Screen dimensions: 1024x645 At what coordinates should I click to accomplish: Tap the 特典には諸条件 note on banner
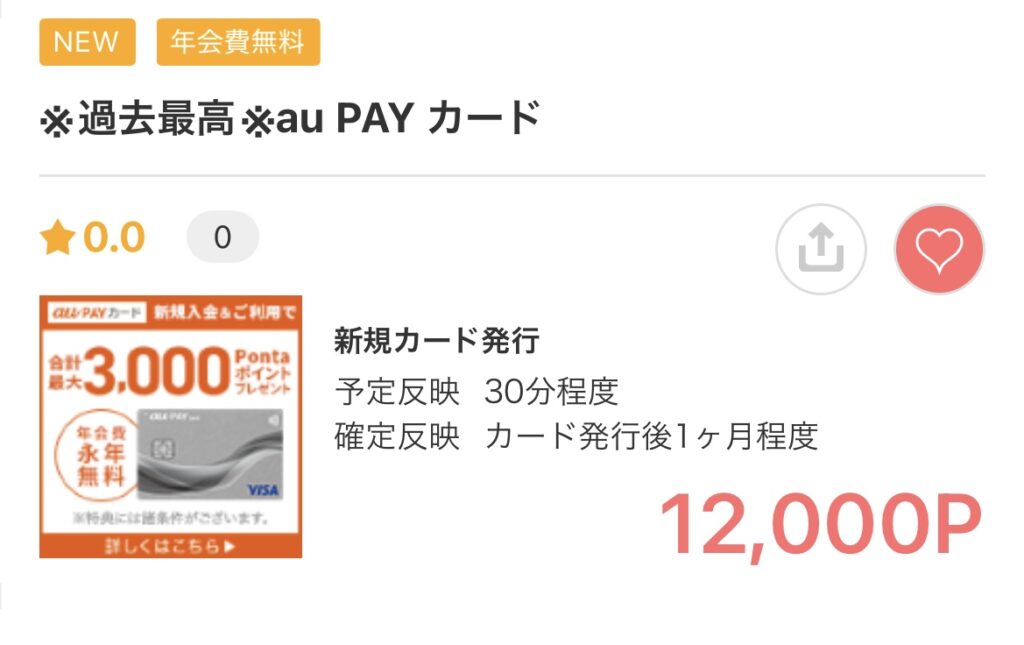[170, 518]
